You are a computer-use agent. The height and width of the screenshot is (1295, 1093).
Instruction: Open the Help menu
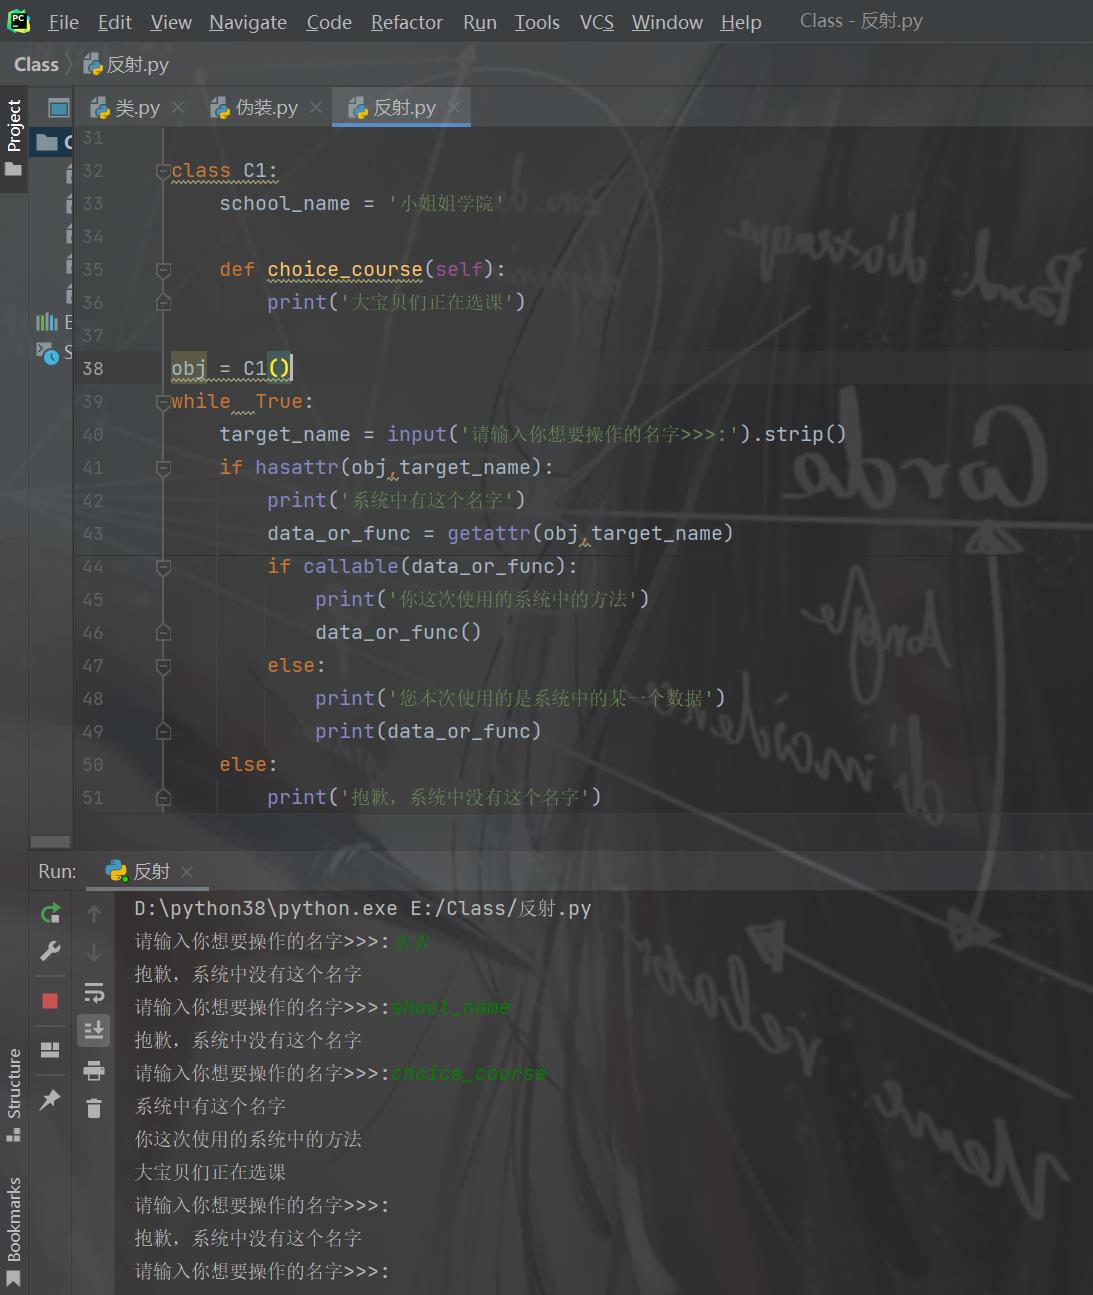coord(741,22)
